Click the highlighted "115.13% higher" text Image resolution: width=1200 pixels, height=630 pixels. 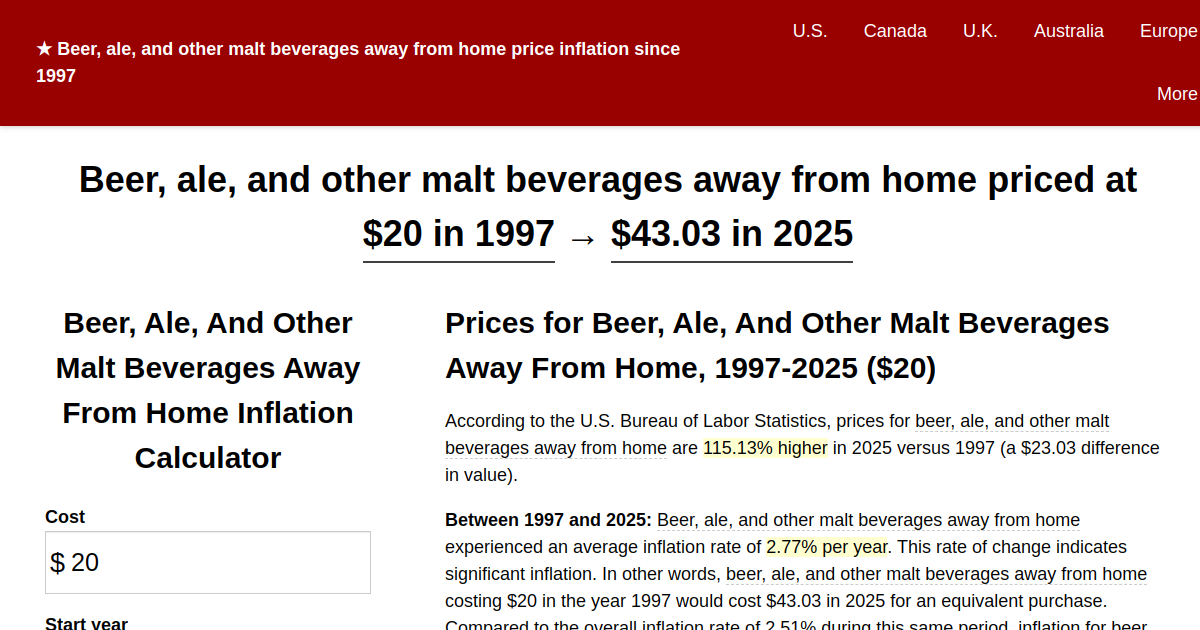(765, 448)
